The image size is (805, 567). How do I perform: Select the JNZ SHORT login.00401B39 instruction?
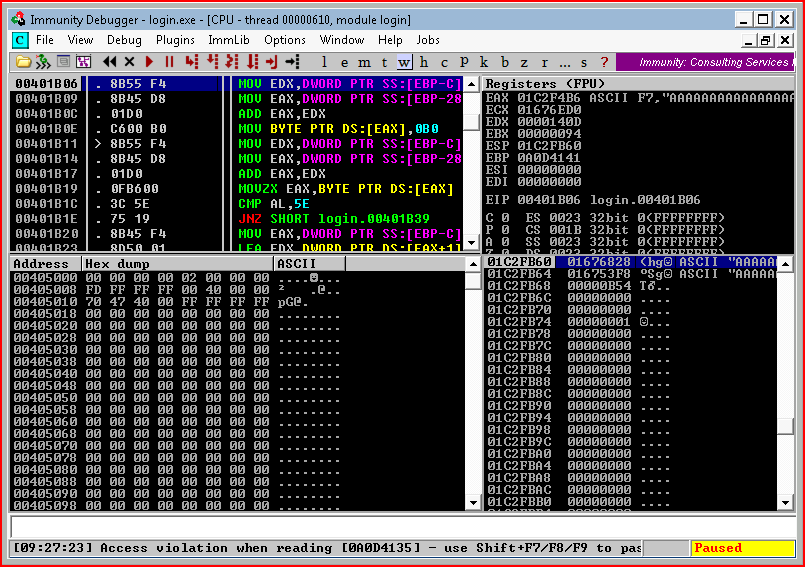(334, 219)
